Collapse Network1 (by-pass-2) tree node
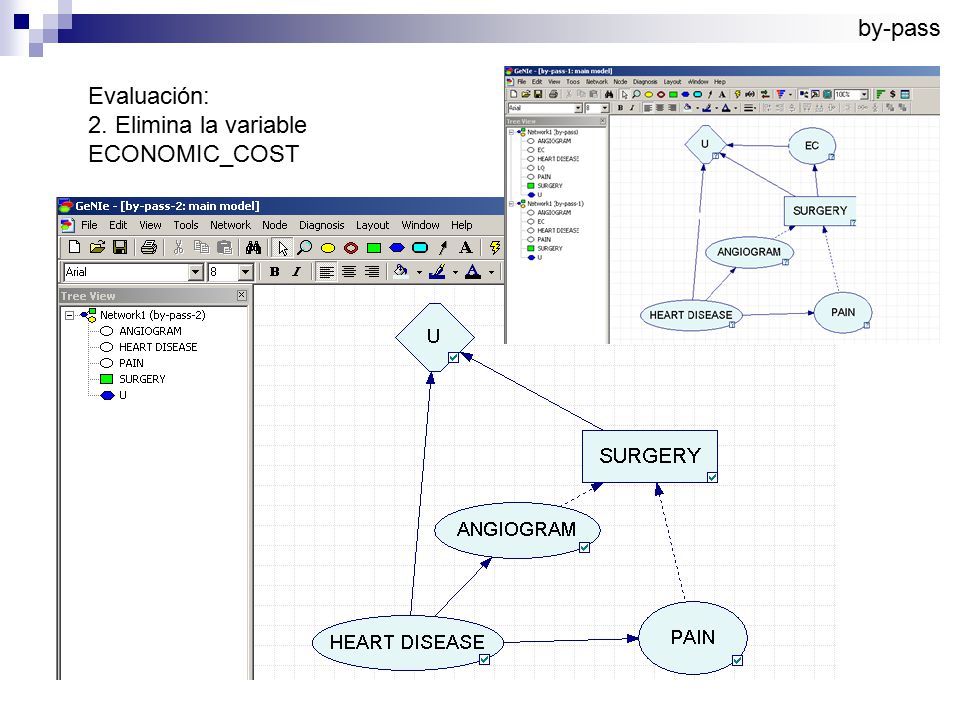This screenshot has width=960, height=720. [70, 315]
